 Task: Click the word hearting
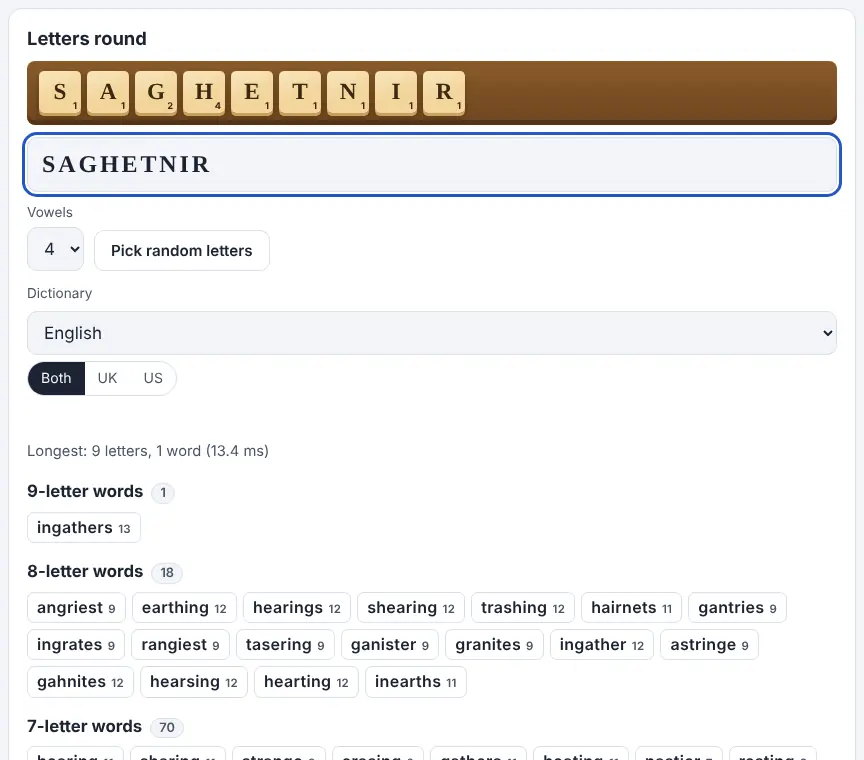(x=306, y=682)
